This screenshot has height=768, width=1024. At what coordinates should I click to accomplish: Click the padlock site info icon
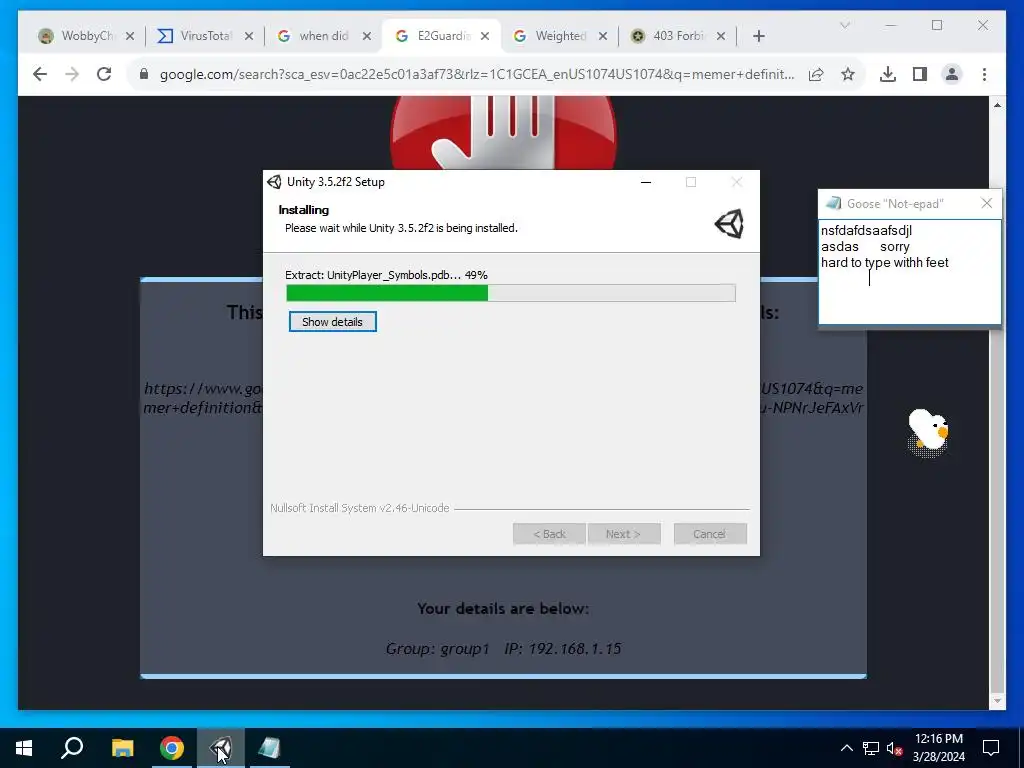144,74
